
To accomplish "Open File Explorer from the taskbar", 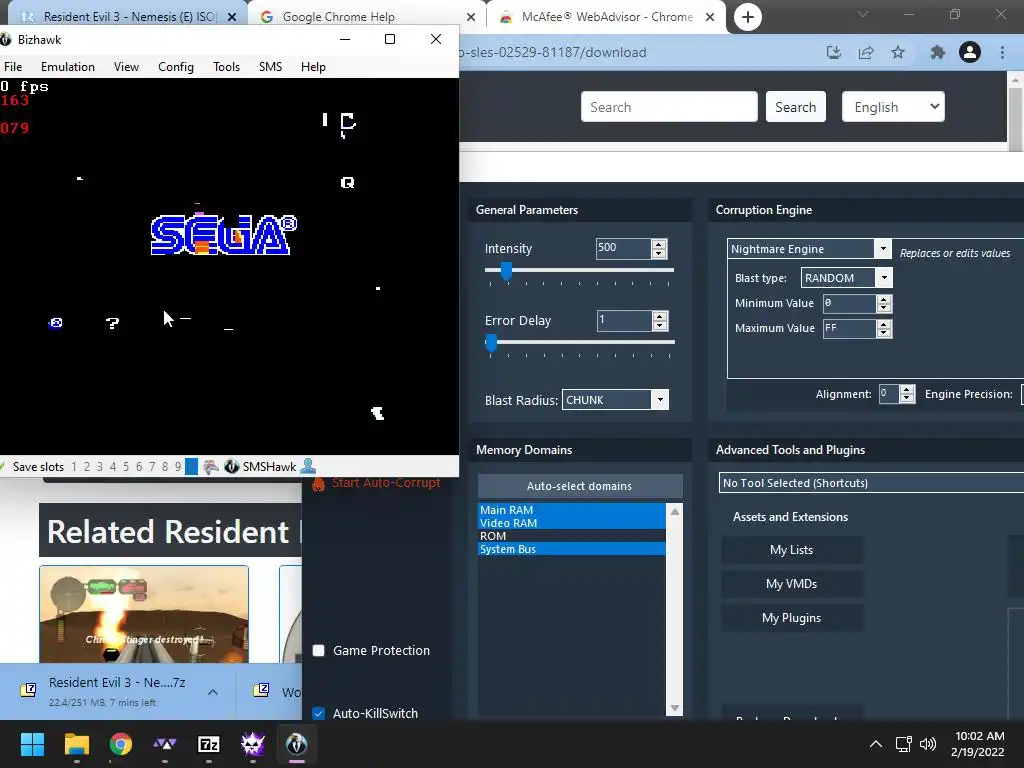I will pyautogui.click(x=76, y=744).
